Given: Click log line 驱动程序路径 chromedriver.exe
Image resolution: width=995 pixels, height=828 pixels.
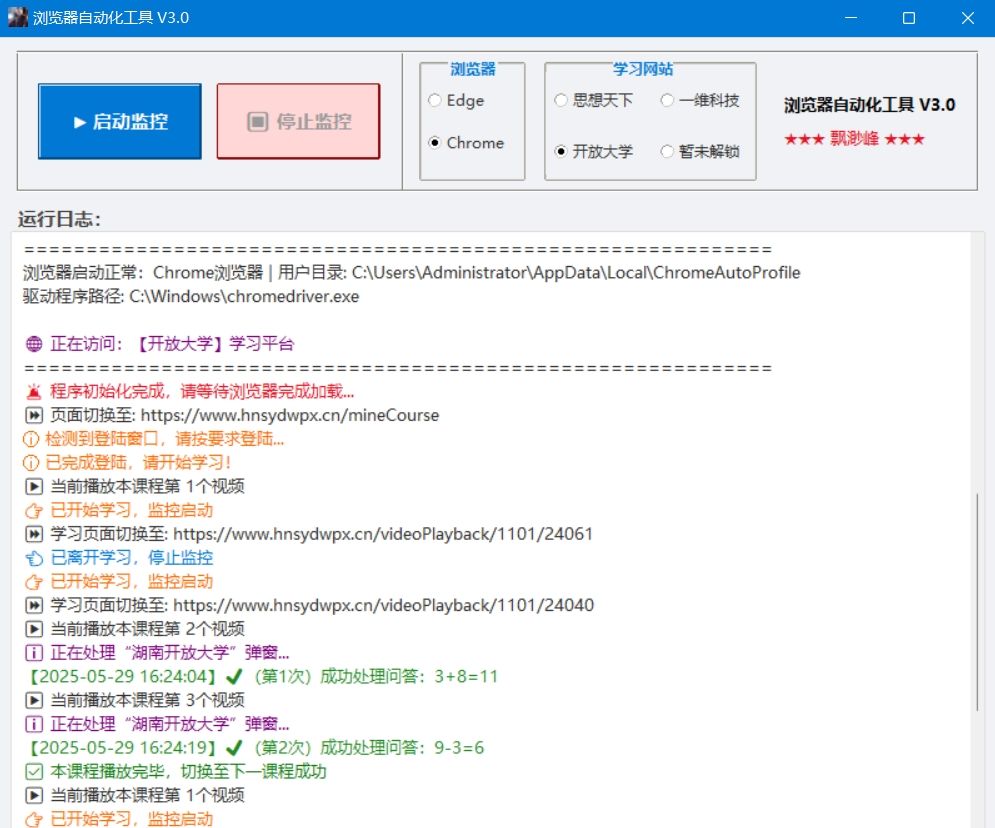Looking at the screenshot, I should pos(191,297).
